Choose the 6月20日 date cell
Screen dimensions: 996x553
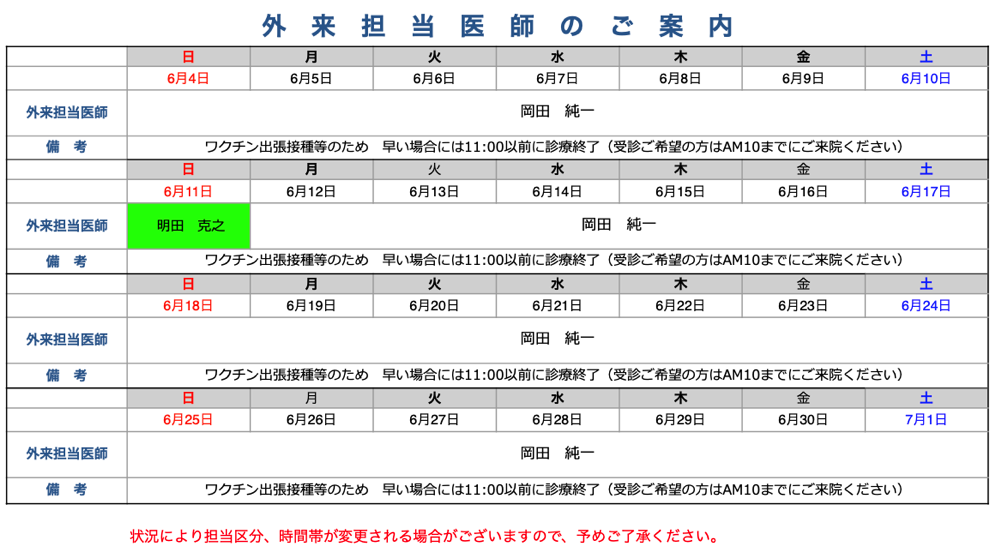[x=434, y=306]
